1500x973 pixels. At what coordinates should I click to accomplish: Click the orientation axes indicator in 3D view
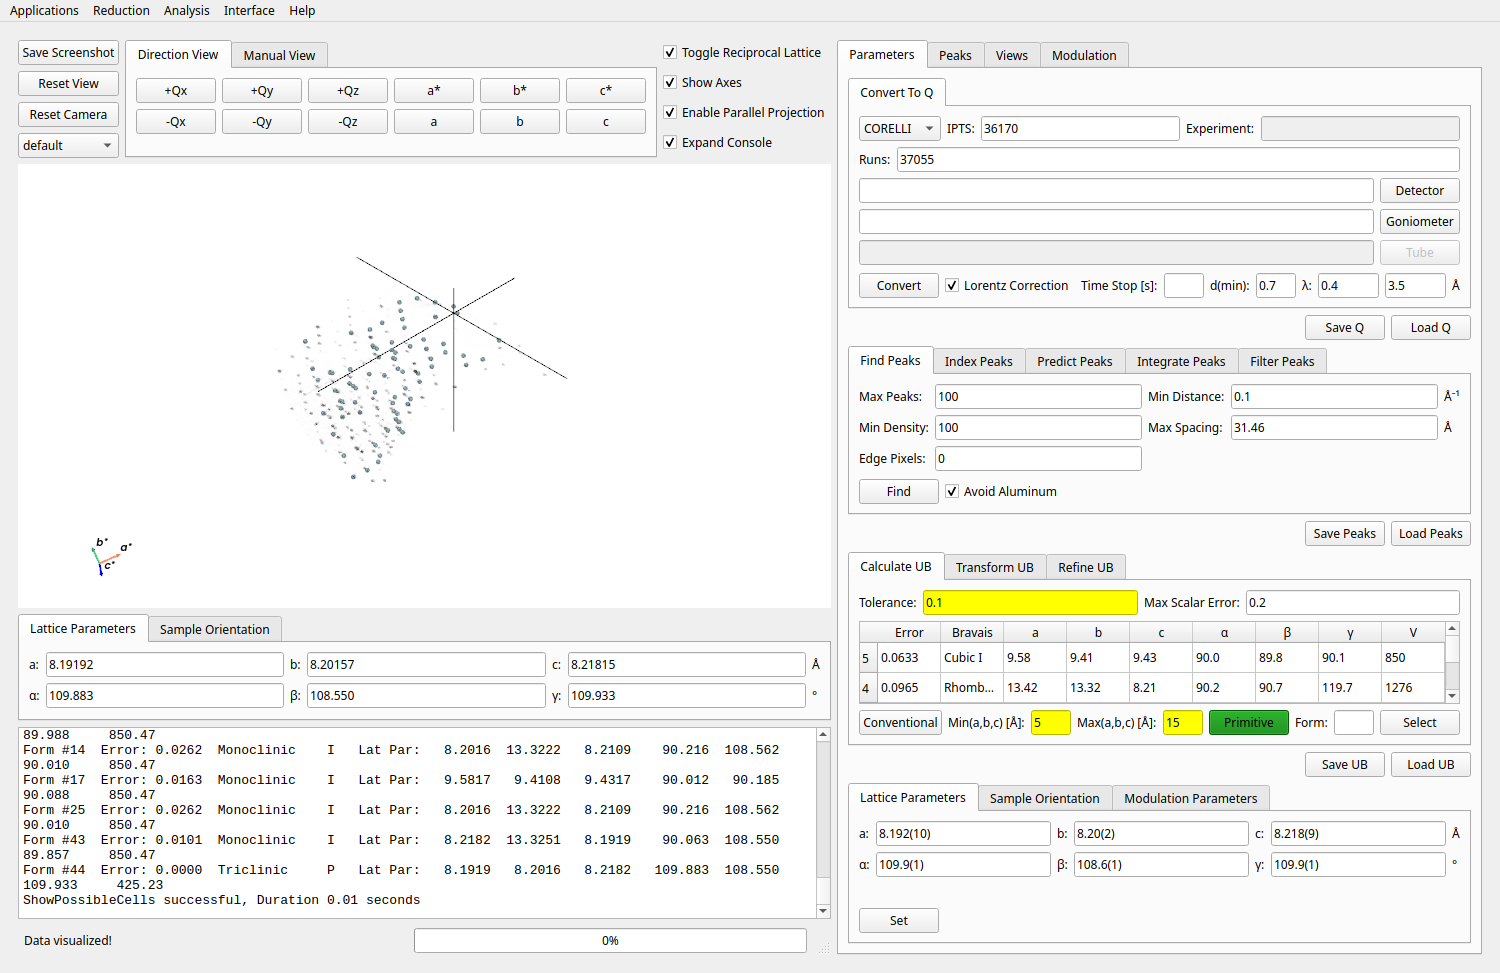coord(110,556)
